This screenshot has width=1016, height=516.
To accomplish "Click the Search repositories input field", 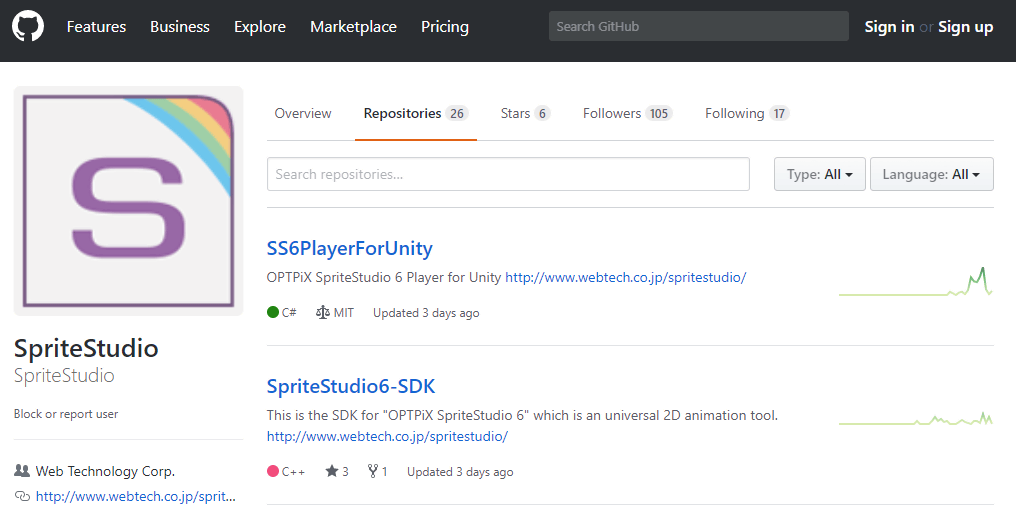I will point(508,174).
